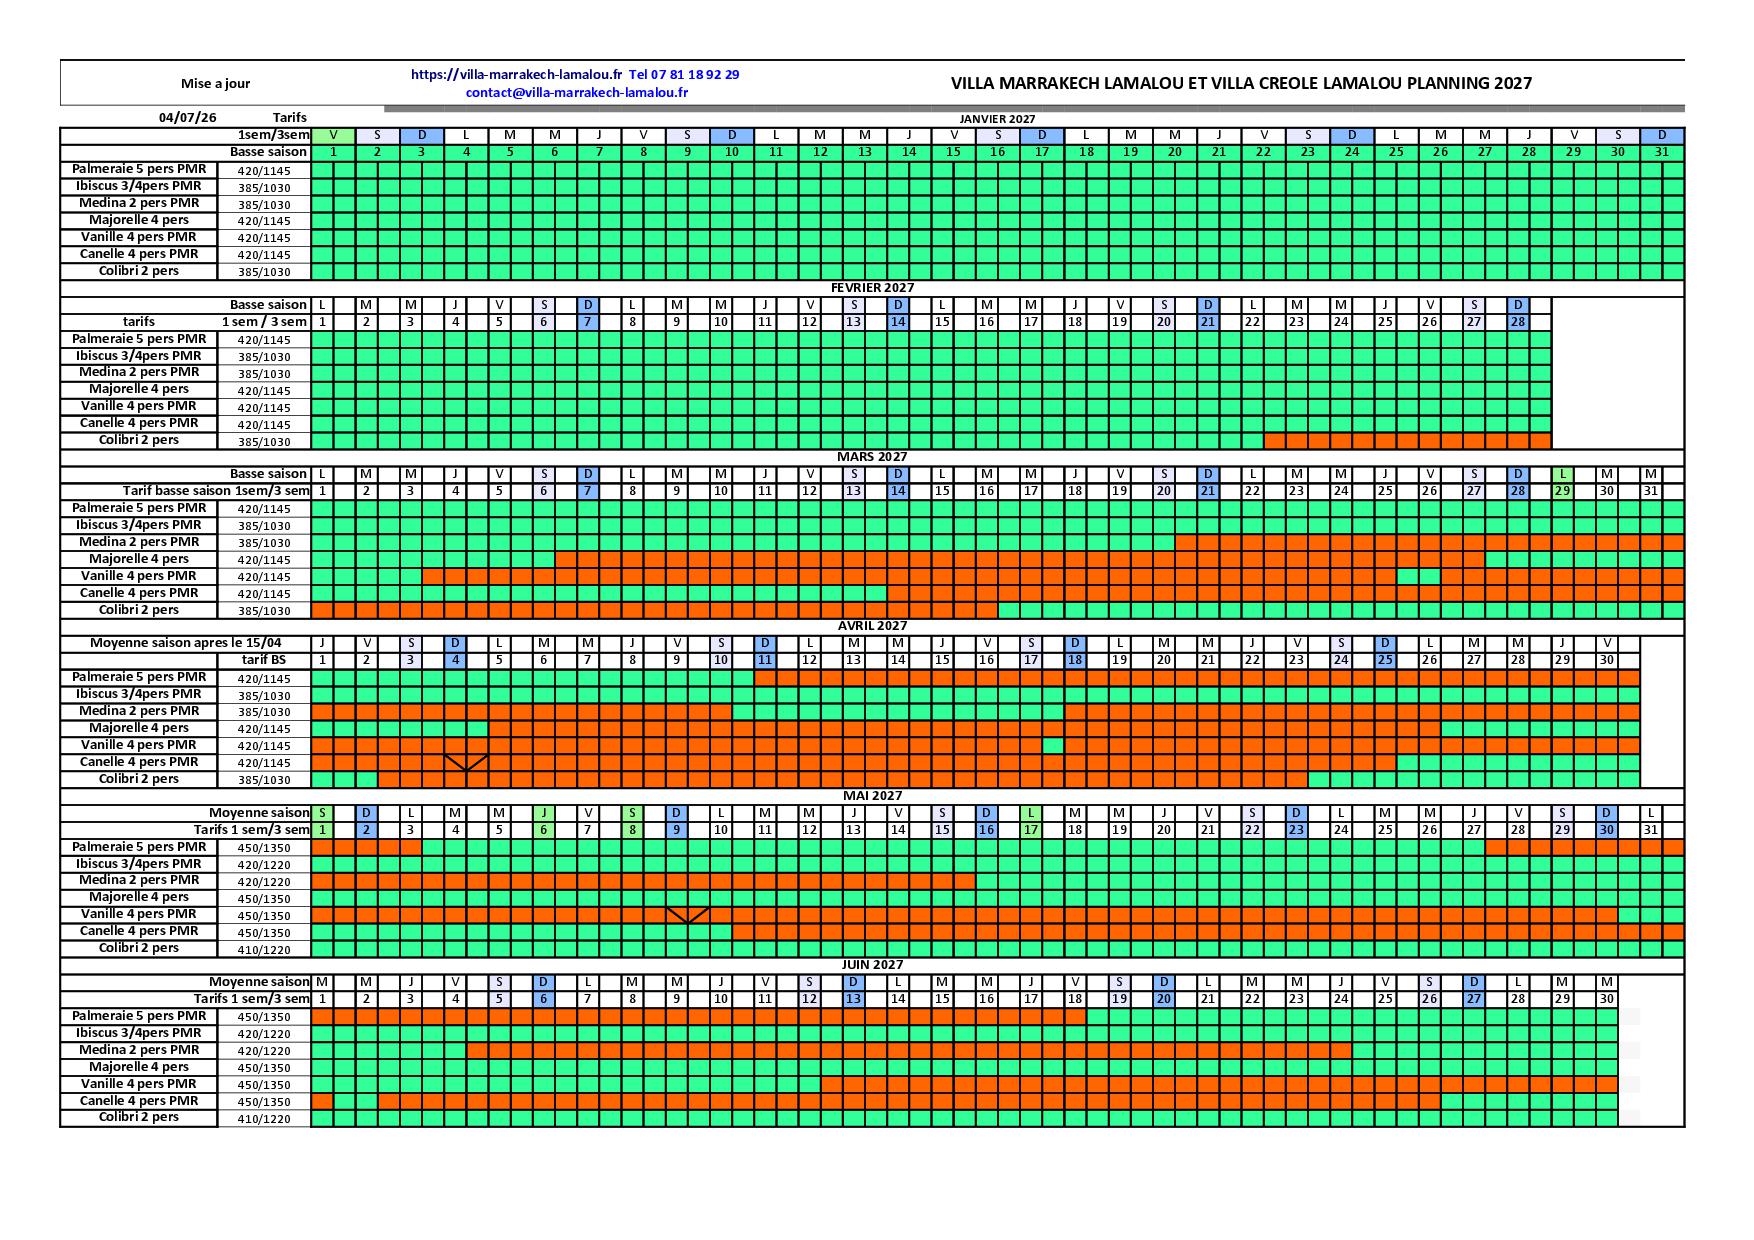Image resolution: width=1754 pixels, height=1240 pixels.
Task: Select day 31 in the January header
Action: click(1662, 152)
